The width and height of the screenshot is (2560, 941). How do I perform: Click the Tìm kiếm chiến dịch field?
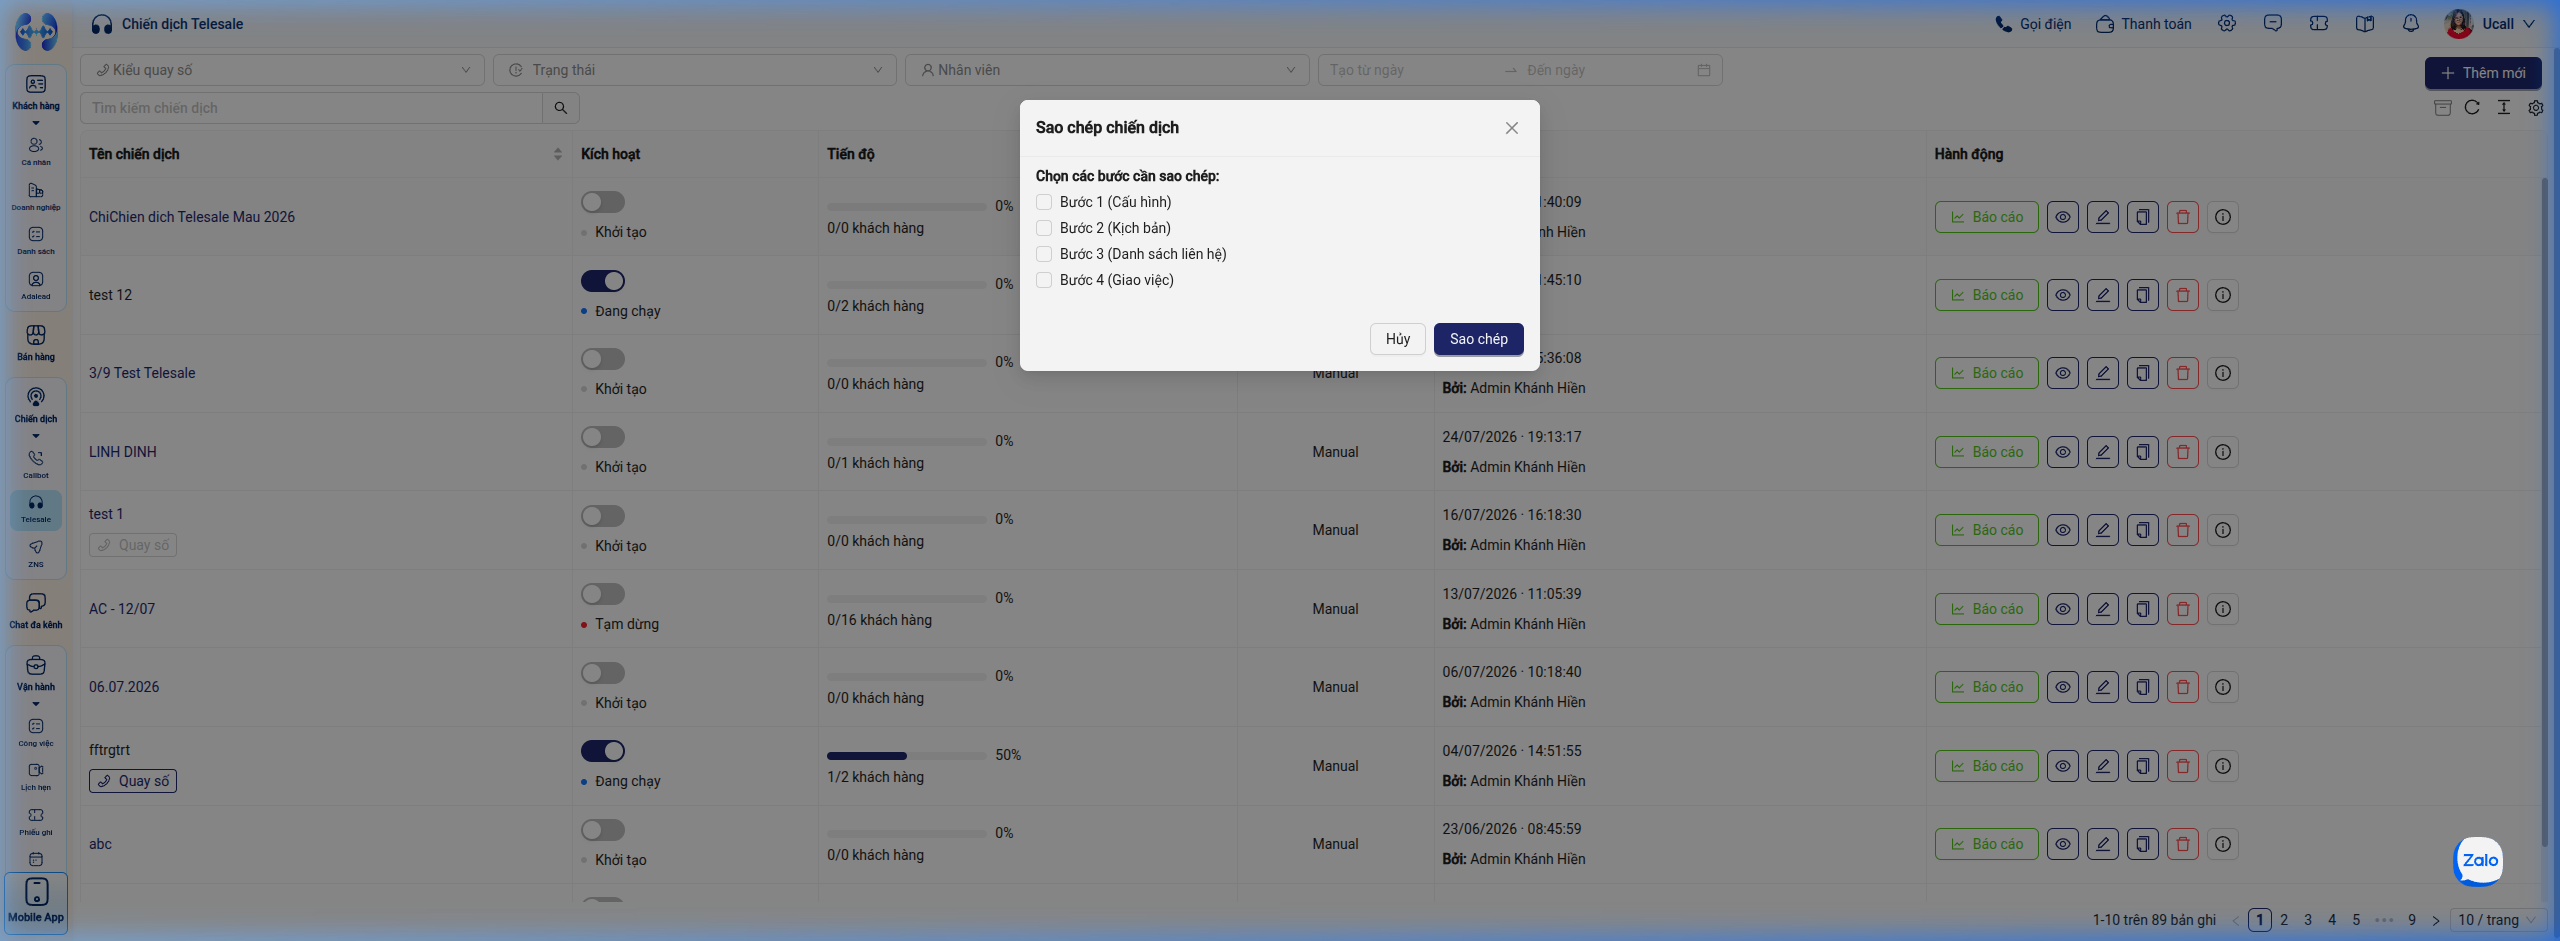point(312,108)
